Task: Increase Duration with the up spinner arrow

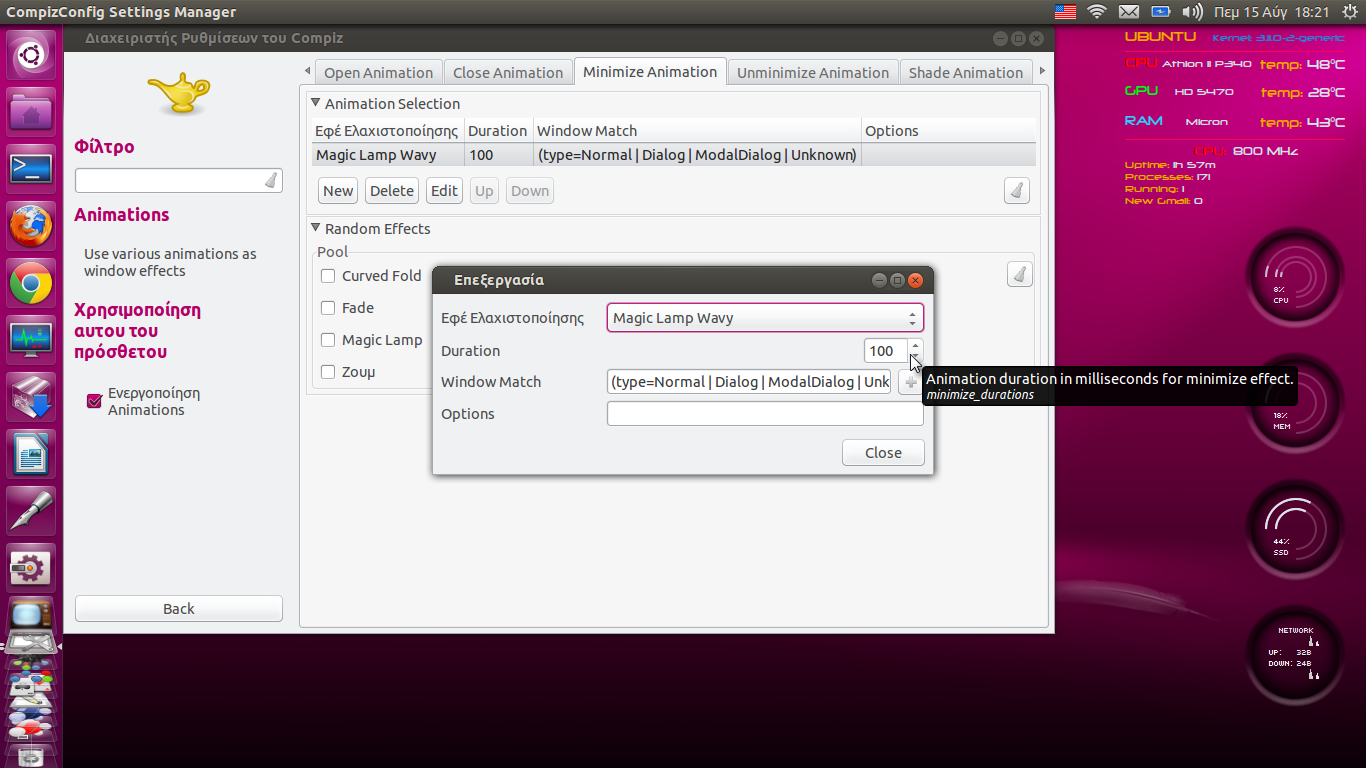Action: pos(915,345)
